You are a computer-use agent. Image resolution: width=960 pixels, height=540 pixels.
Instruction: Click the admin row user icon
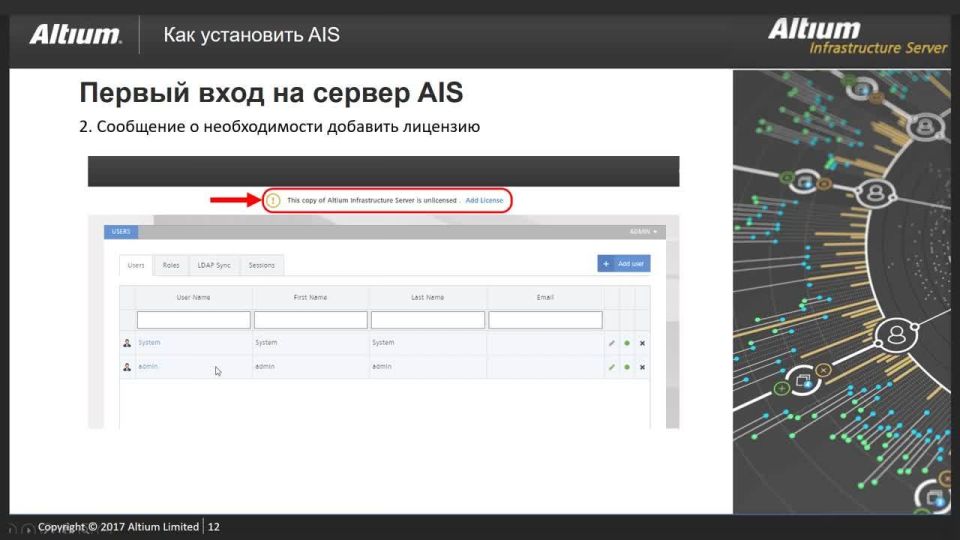(x=127, y=367)
